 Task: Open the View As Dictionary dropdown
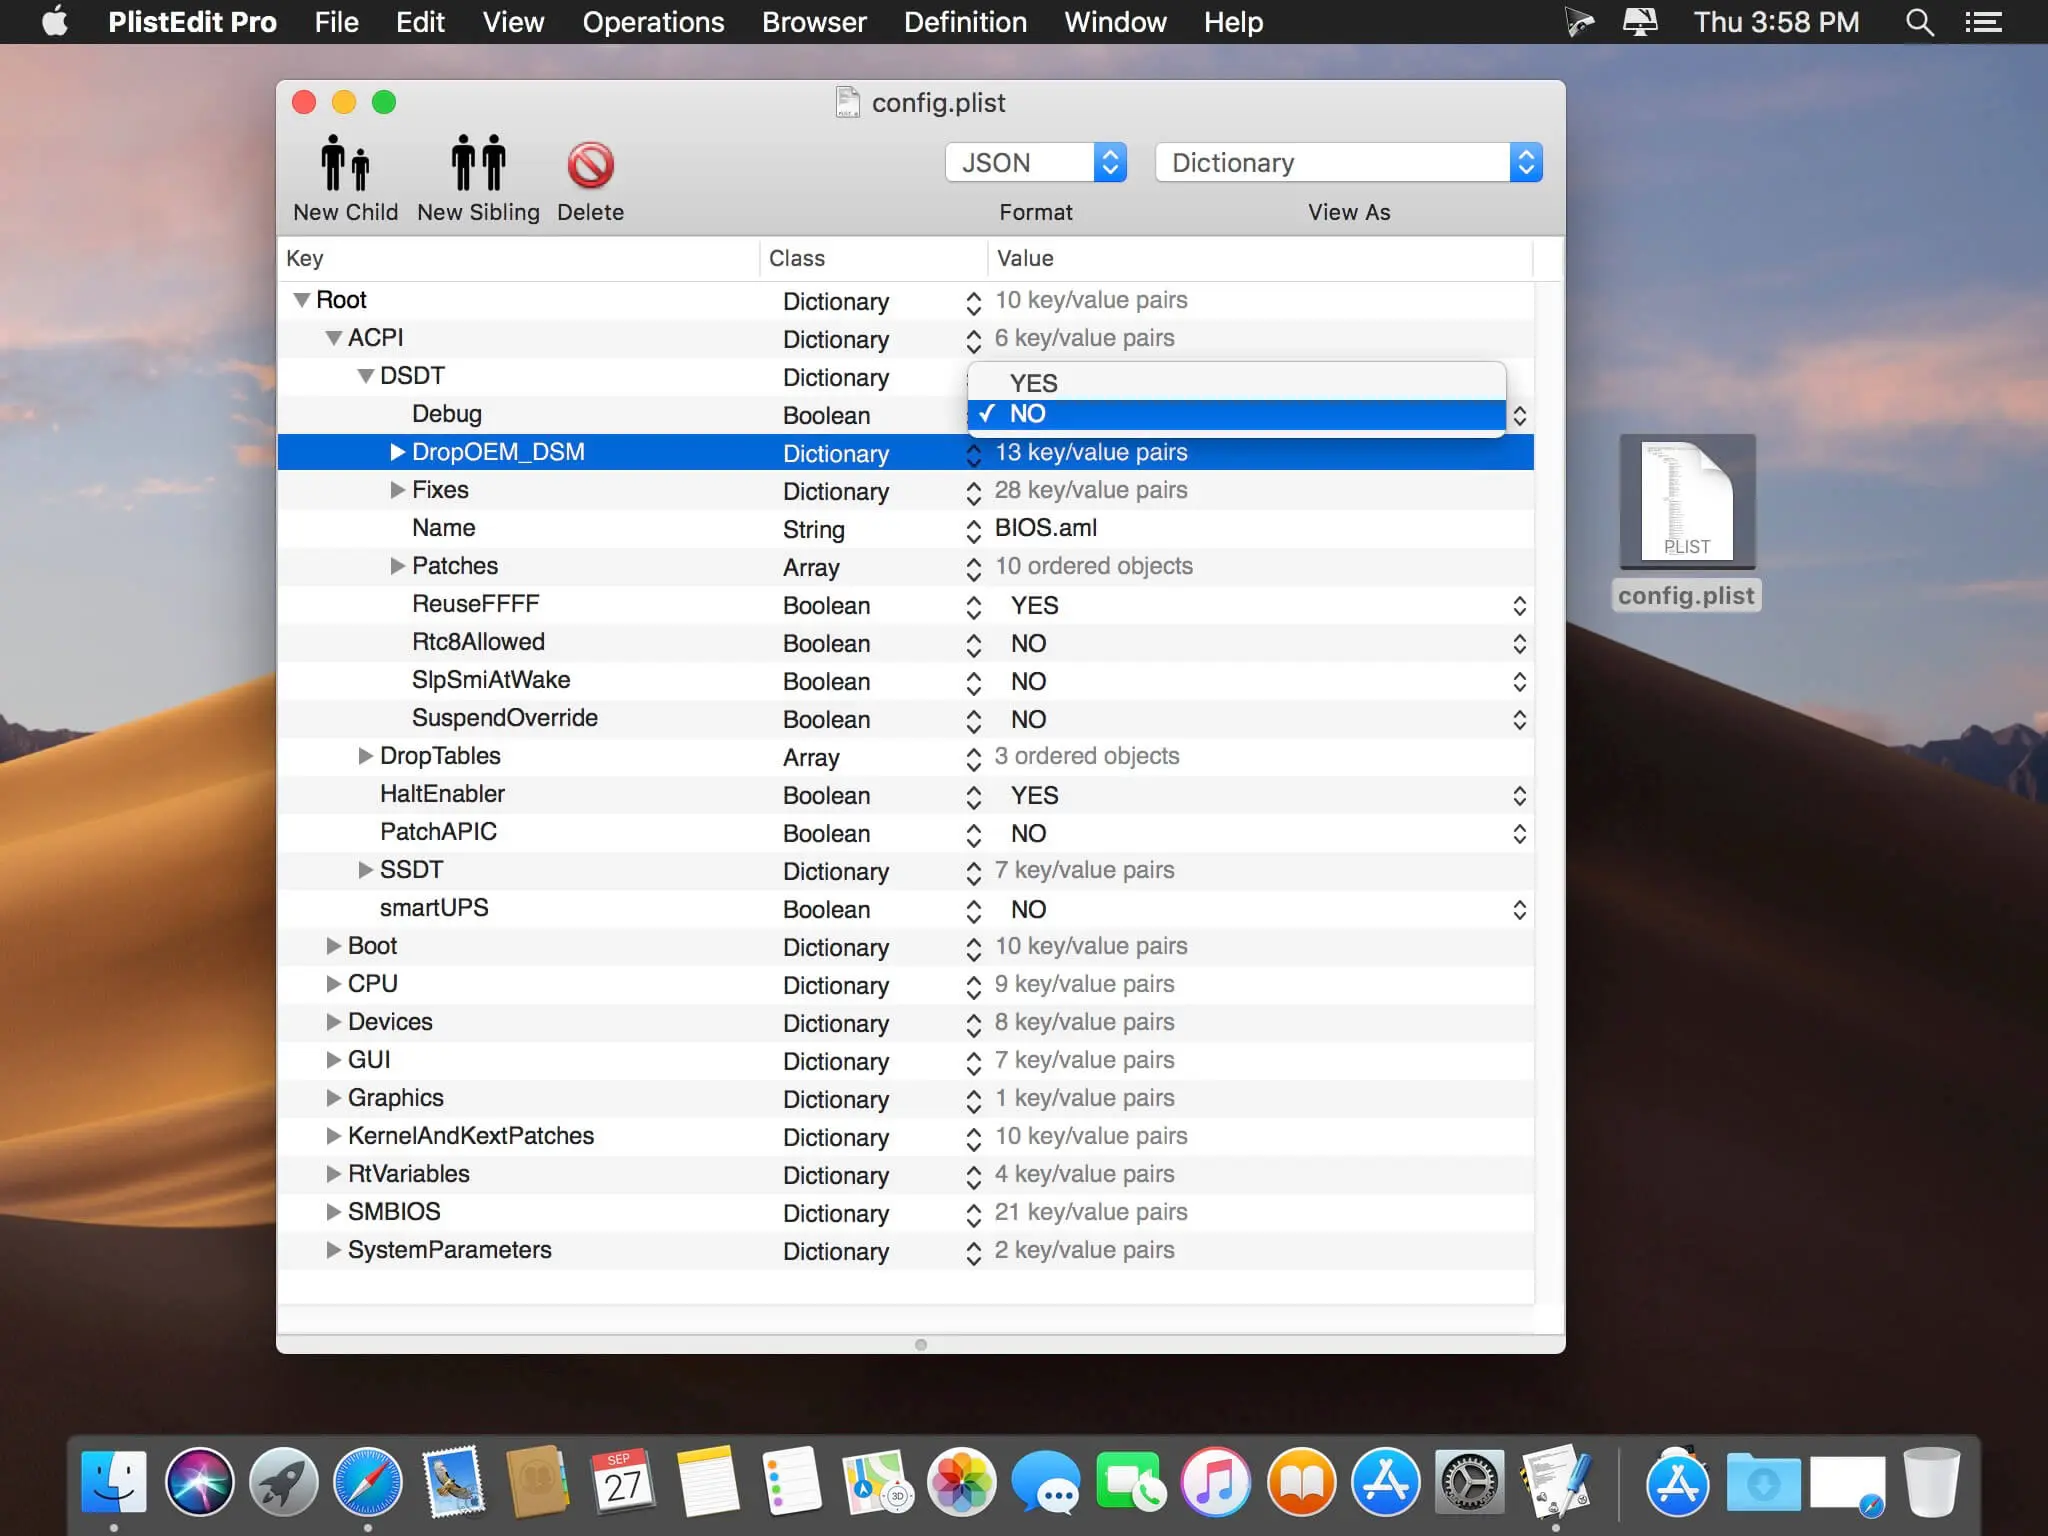pos(1347,161)
